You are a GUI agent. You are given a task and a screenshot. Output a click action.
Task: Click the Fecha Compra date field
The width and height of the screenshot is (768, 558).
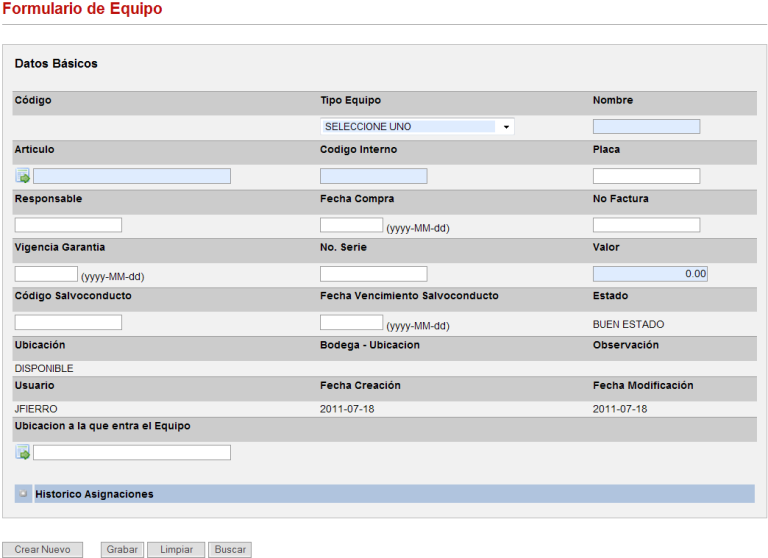[x=351, y=225]
